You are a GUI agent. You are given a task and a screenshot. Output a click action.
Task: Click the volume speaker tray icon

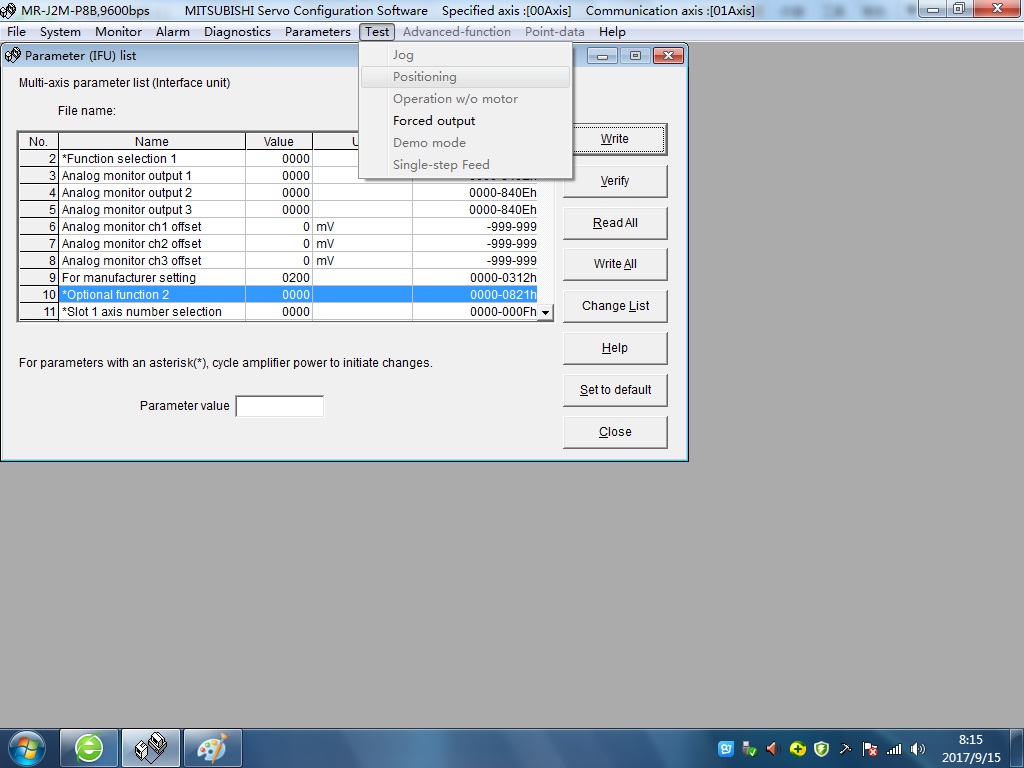[918, 749]
